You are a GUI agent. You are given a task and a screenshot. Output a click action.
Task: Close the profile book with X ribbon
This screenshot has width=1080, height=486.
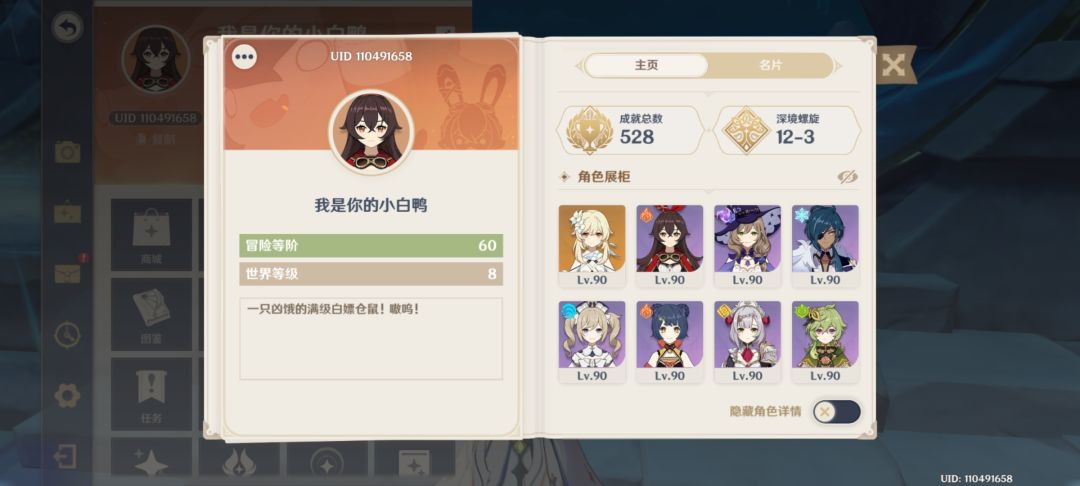[893, 65]
